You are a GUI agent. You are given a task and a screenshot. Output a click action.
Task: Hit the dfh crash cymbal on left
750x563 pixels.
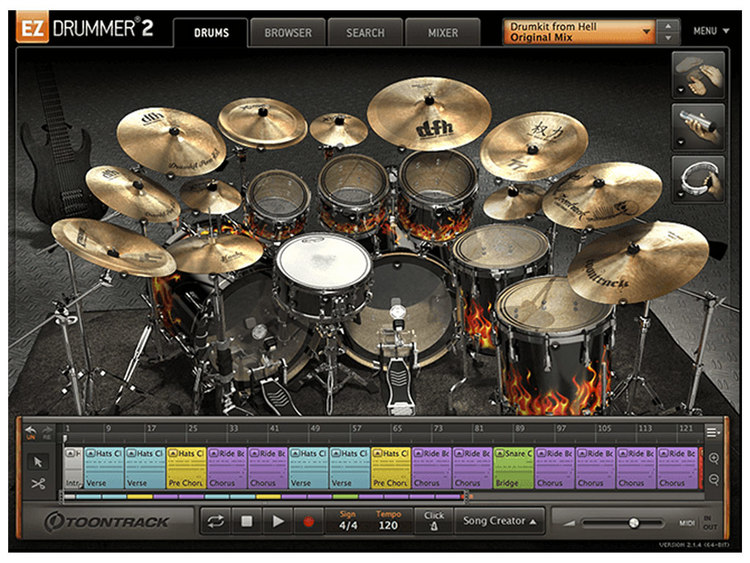click(171, 141)
